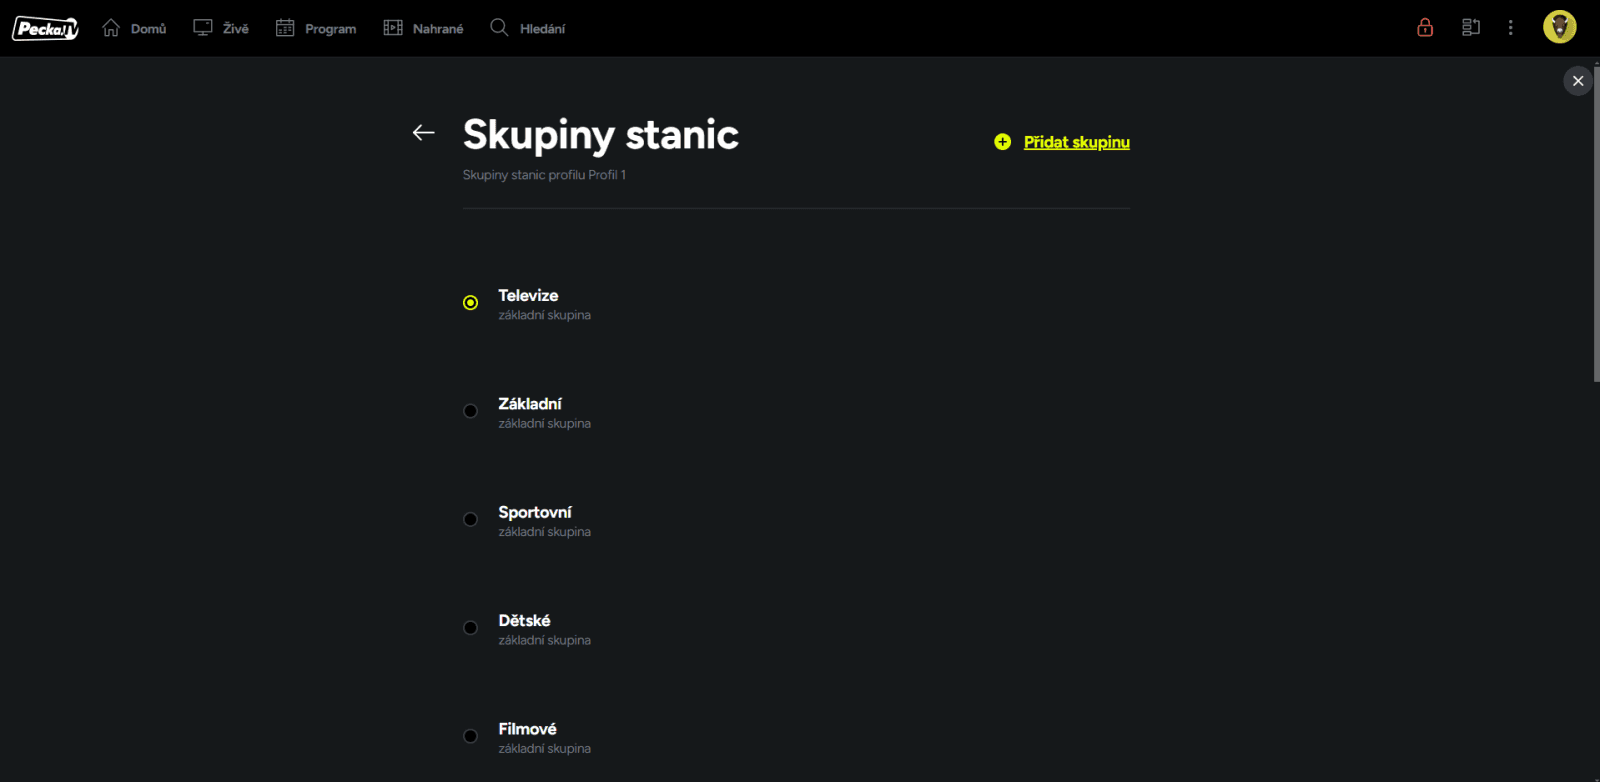Select the Sportovní radio button
The width and height of the screenshot is (1600, 782).
coord(471,519)
